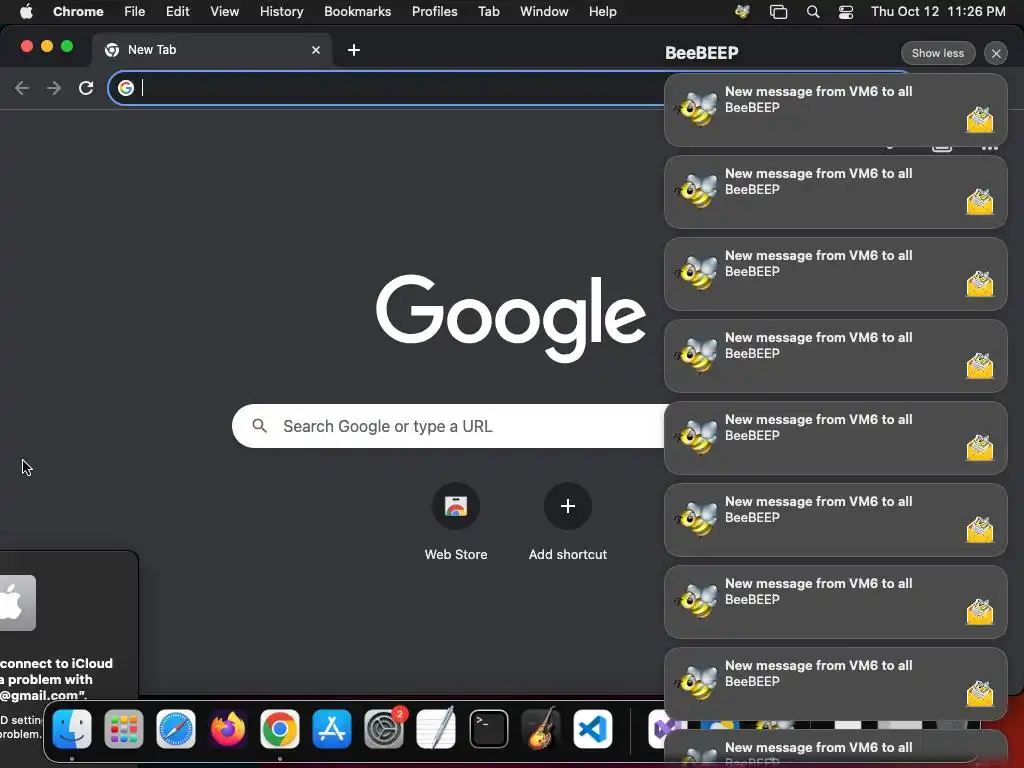This screenshot has width=1024, height=768.
Task: Click the BeeBEEP bee menu bar icon
Action: click(x=742, y=12)
